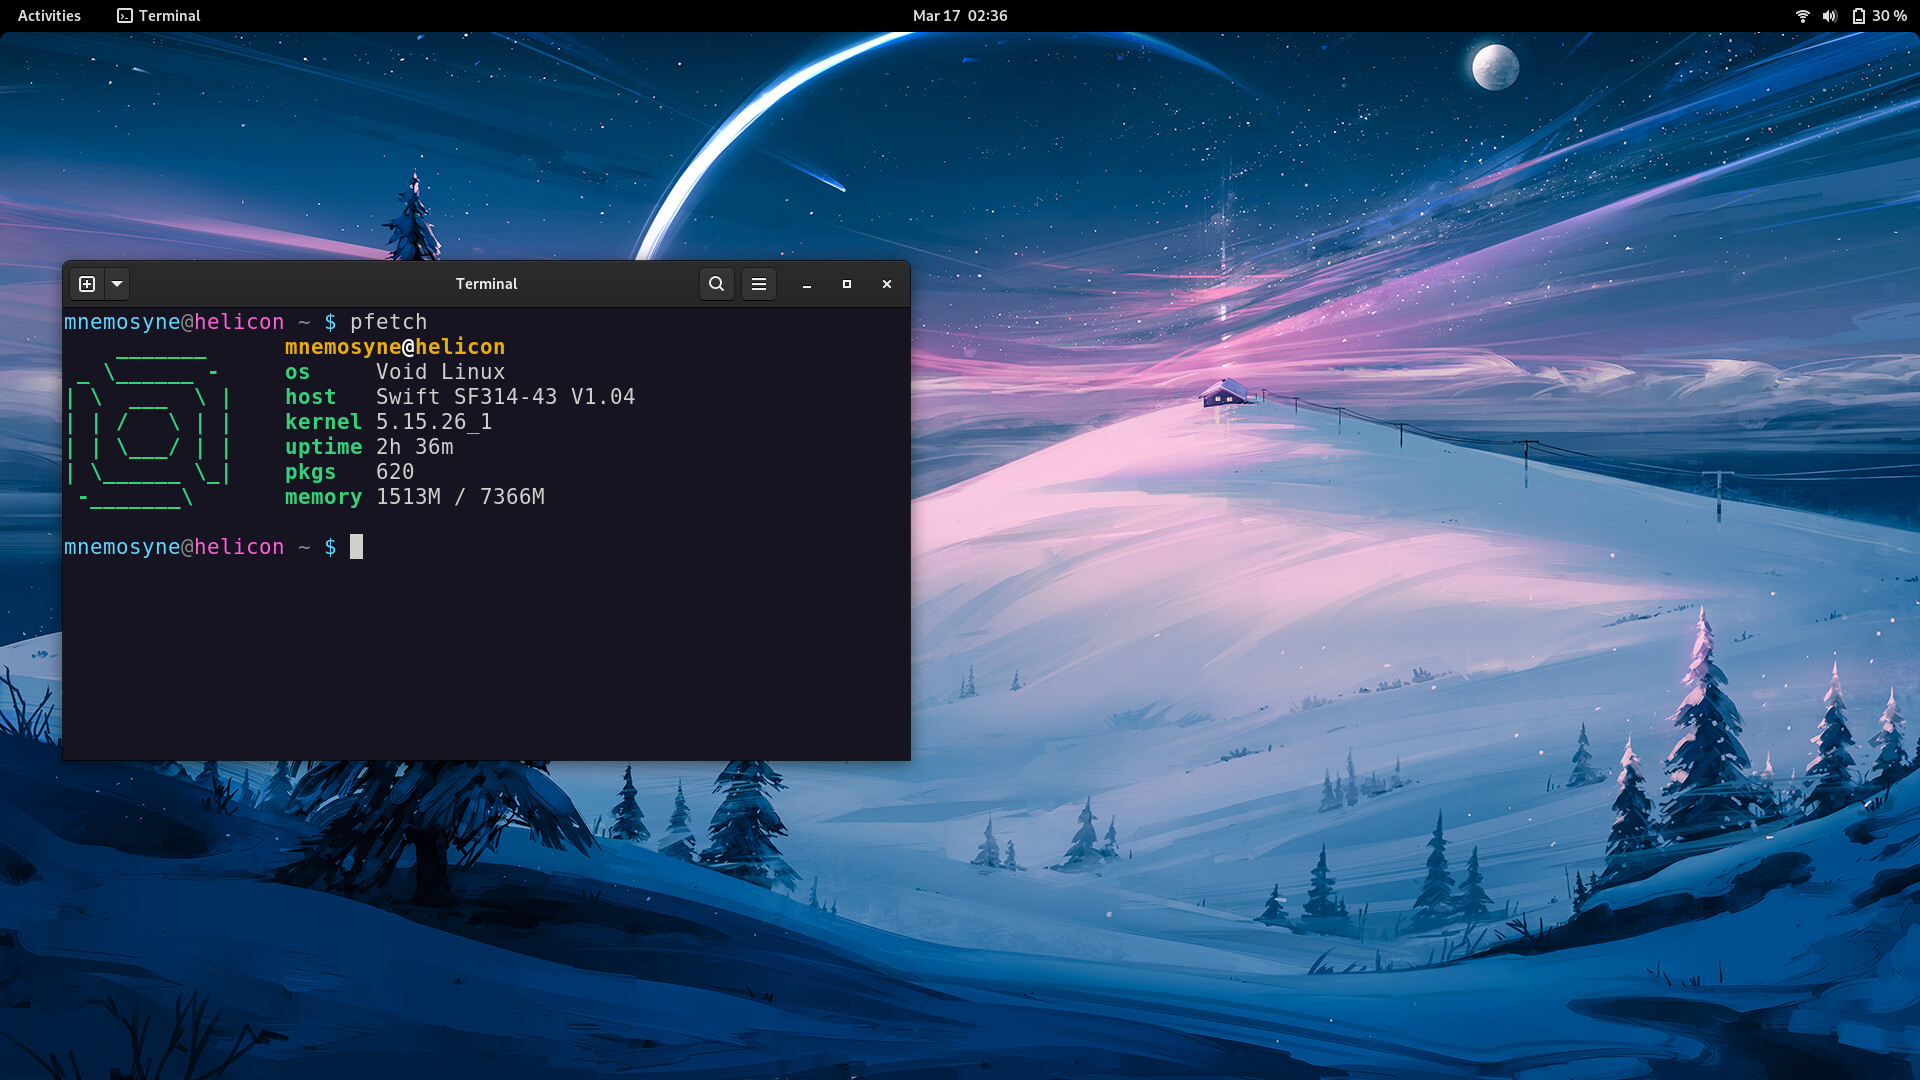Open the terminal search tool
The height and width of the screenshot is (1080, 1920).
(716, 284)
